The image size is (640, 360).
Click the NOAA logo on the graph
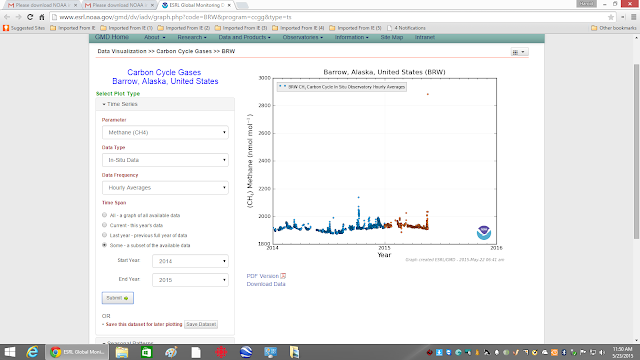[484, 233]
